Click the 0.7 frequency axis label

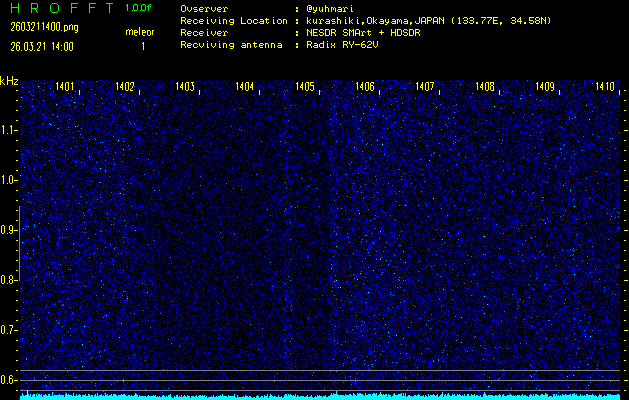(9, 329)
